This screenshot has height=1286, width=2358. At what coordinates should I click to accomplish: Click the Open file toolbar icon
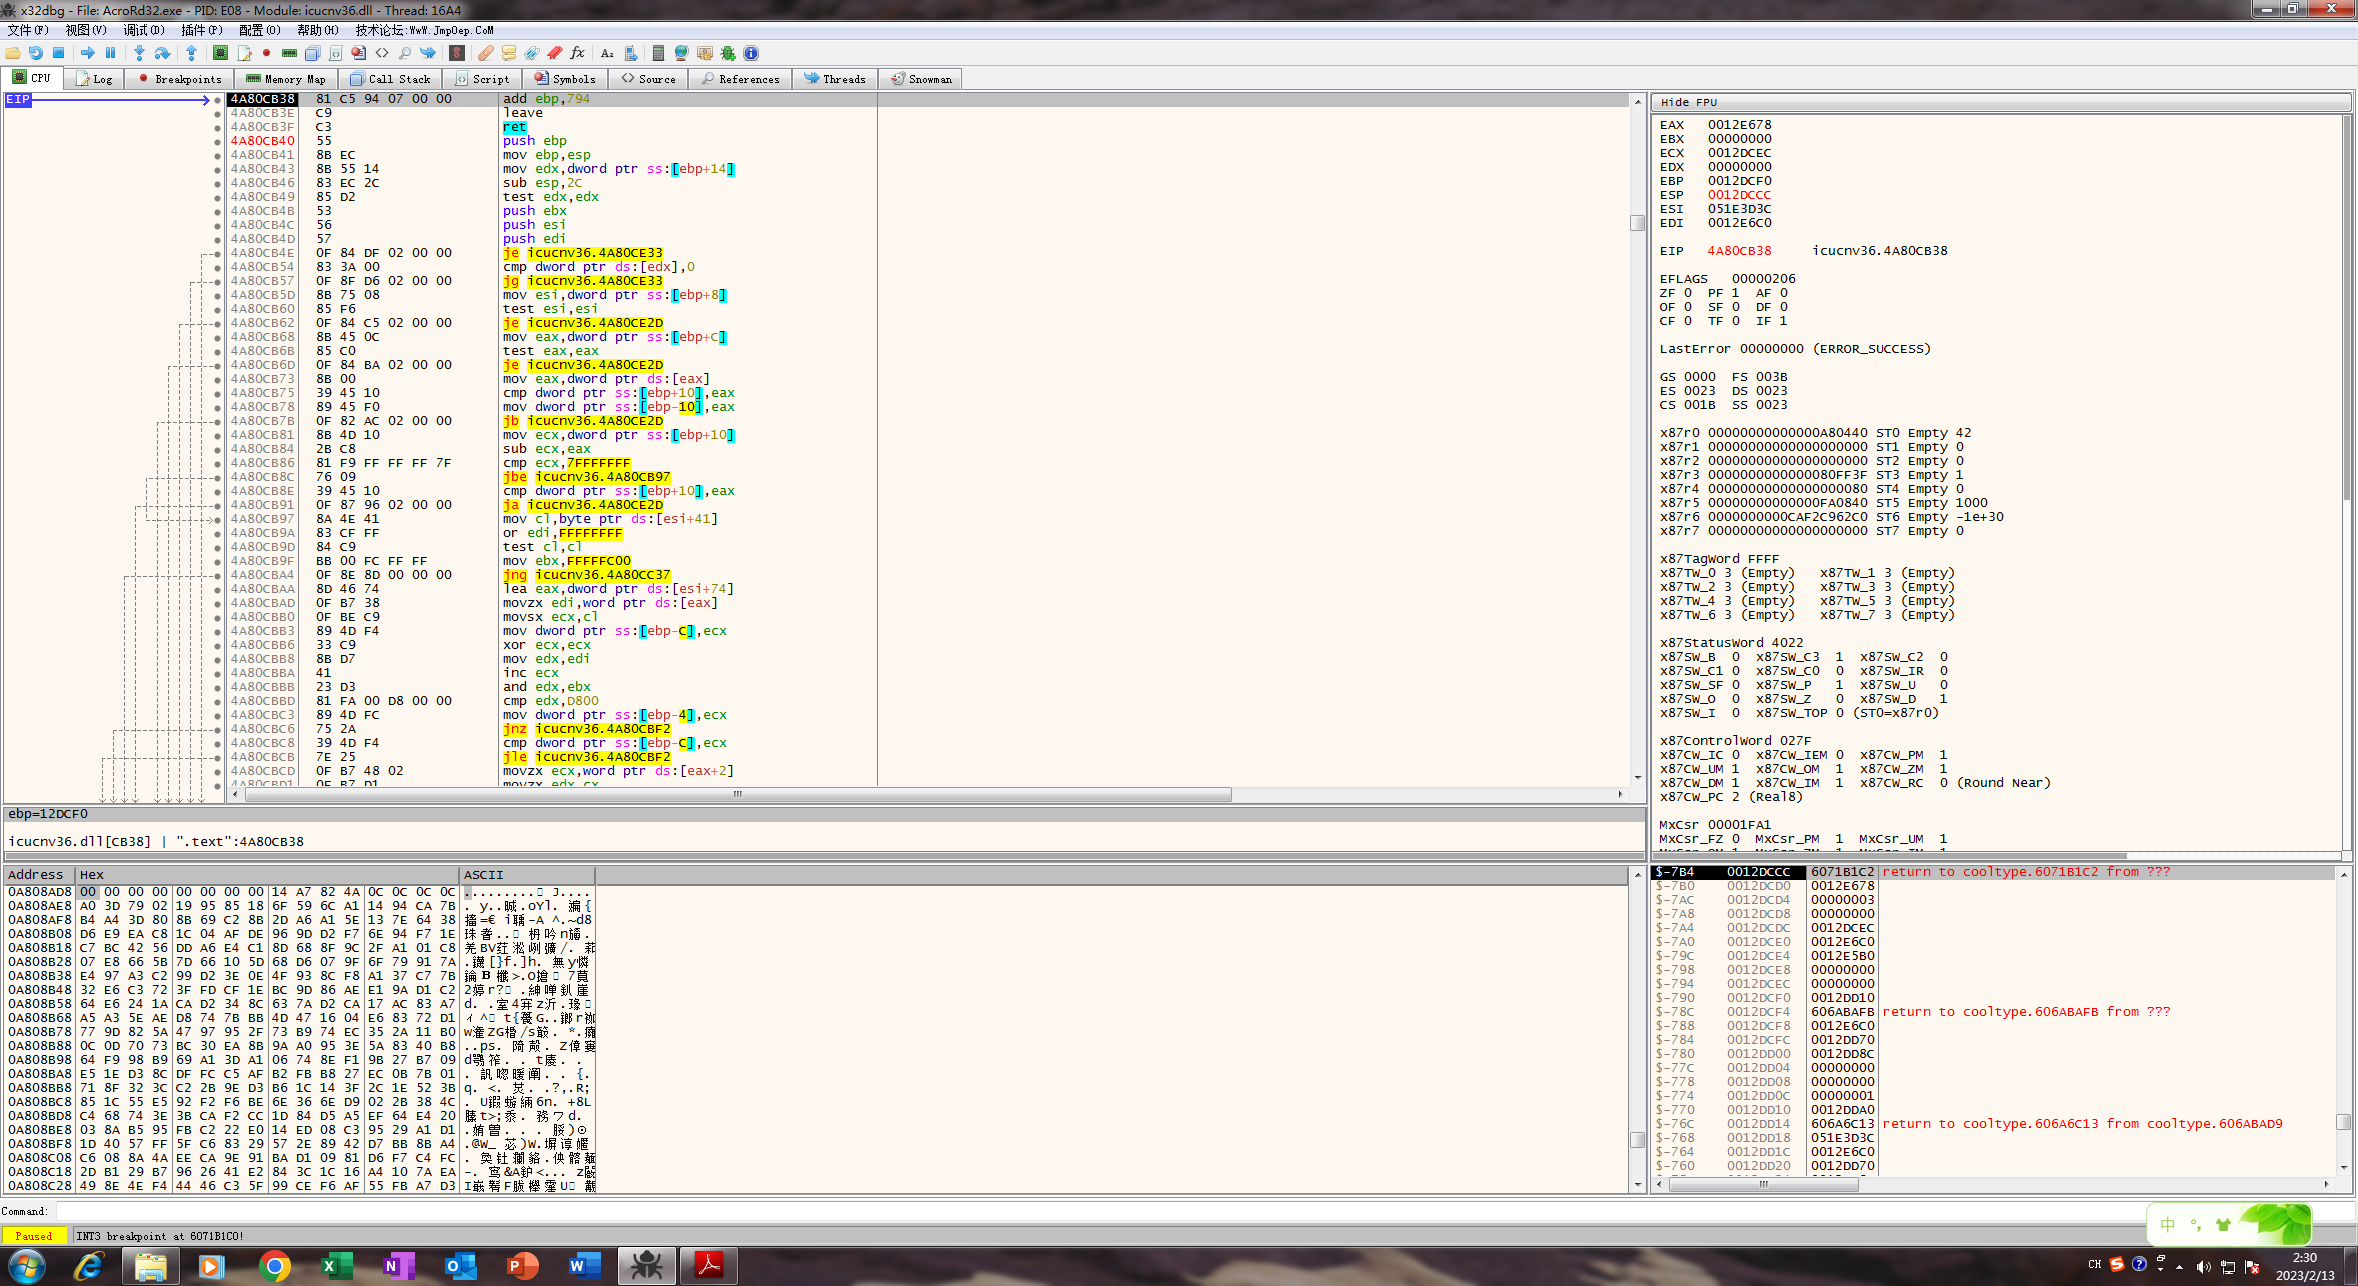click(13, 53)
